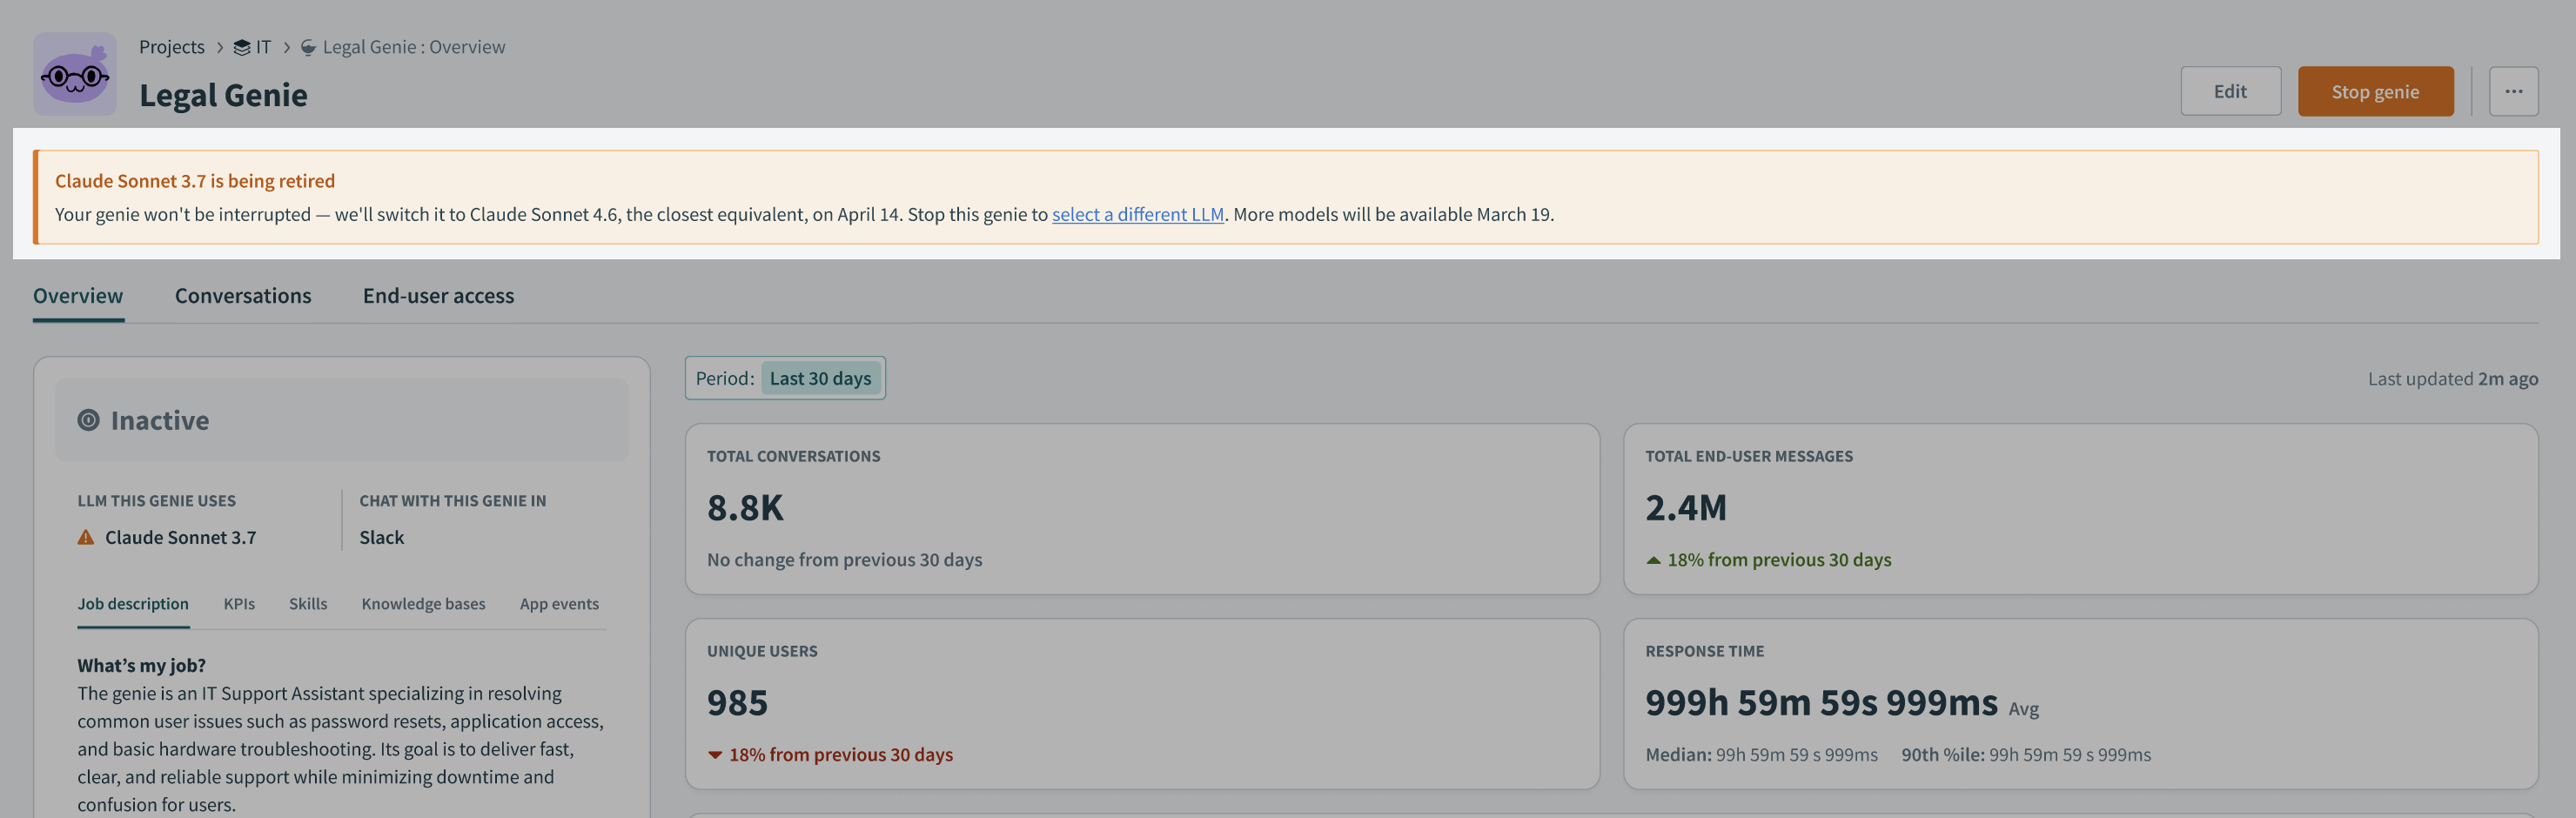Click the Legal Genie avatar icon
2576x818 pixels.
point(75,74)
